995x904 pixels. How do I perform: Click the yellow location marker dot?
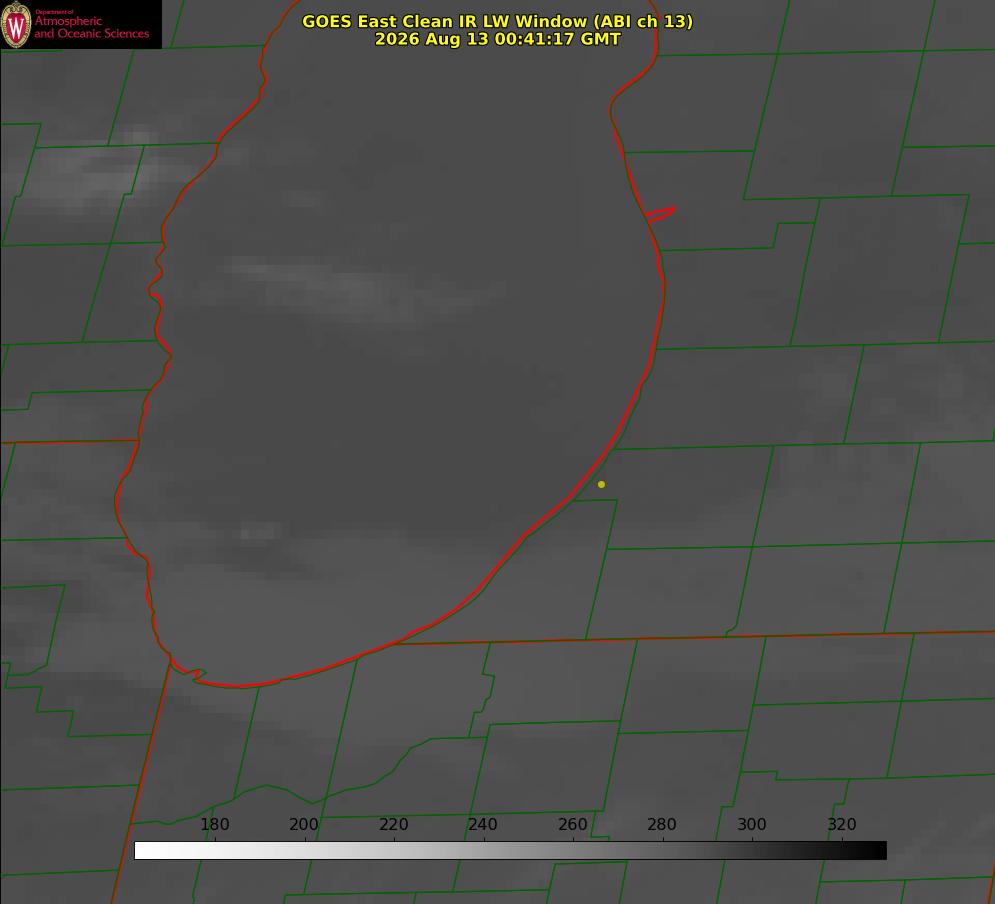click(x=601, y=484)
